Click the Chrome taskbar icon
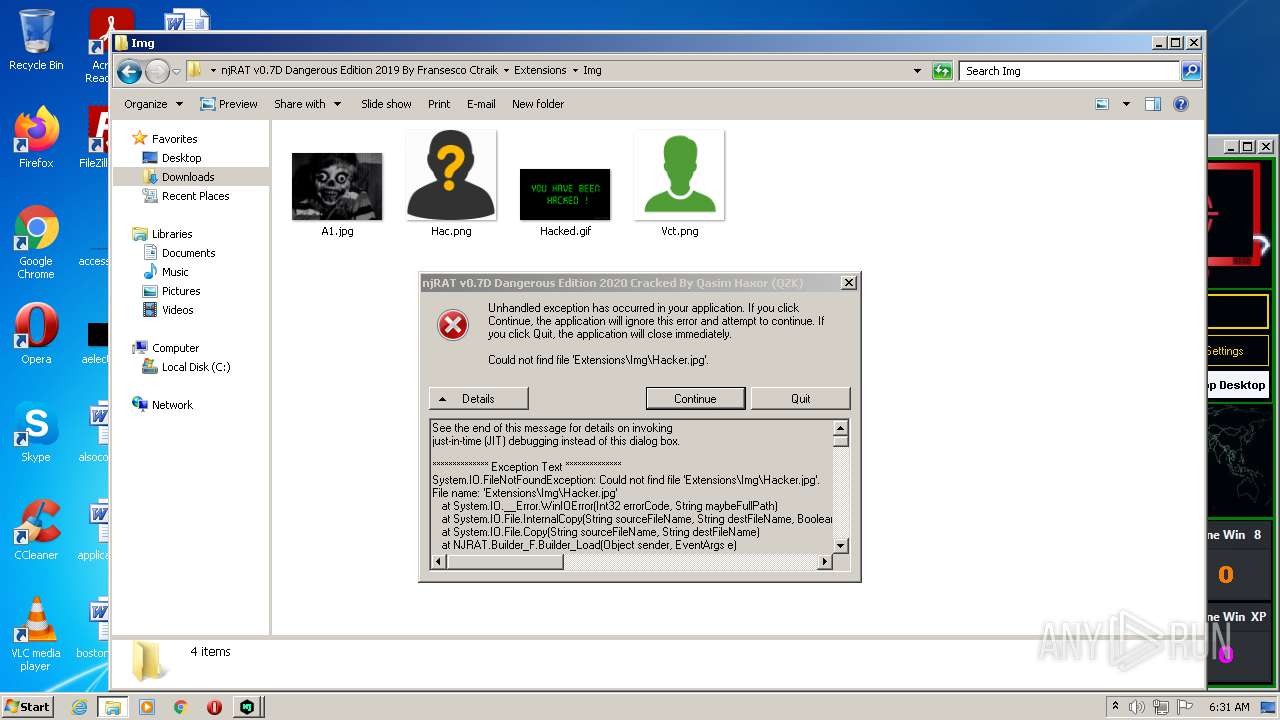Screen dimensions: 1280x720 pos(181,707)
